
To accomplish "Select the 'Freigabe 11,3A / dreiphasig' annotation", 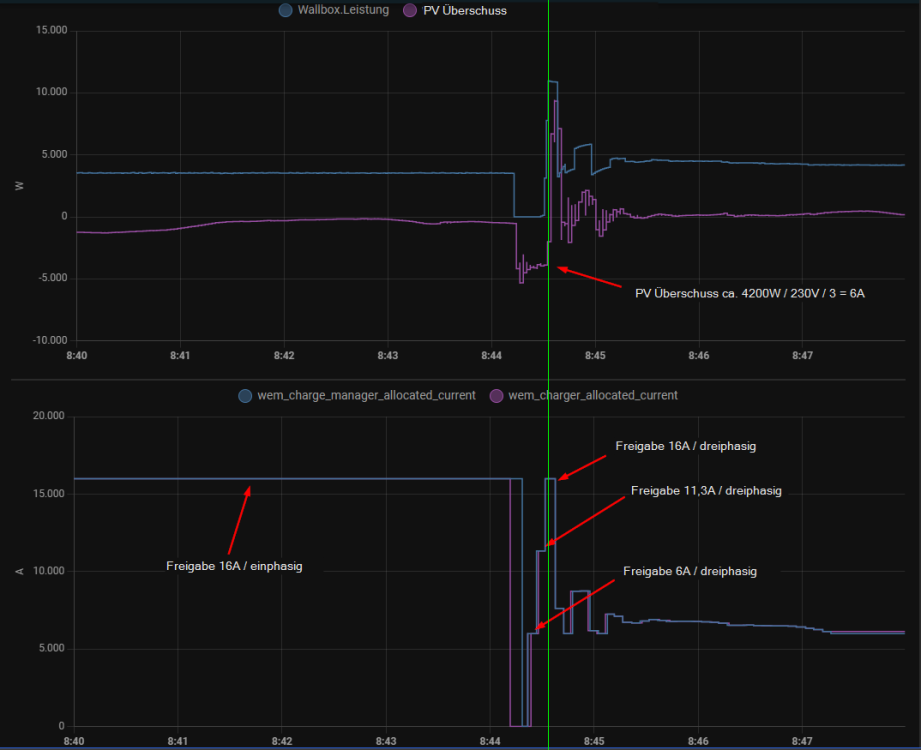I will [706, 491].
